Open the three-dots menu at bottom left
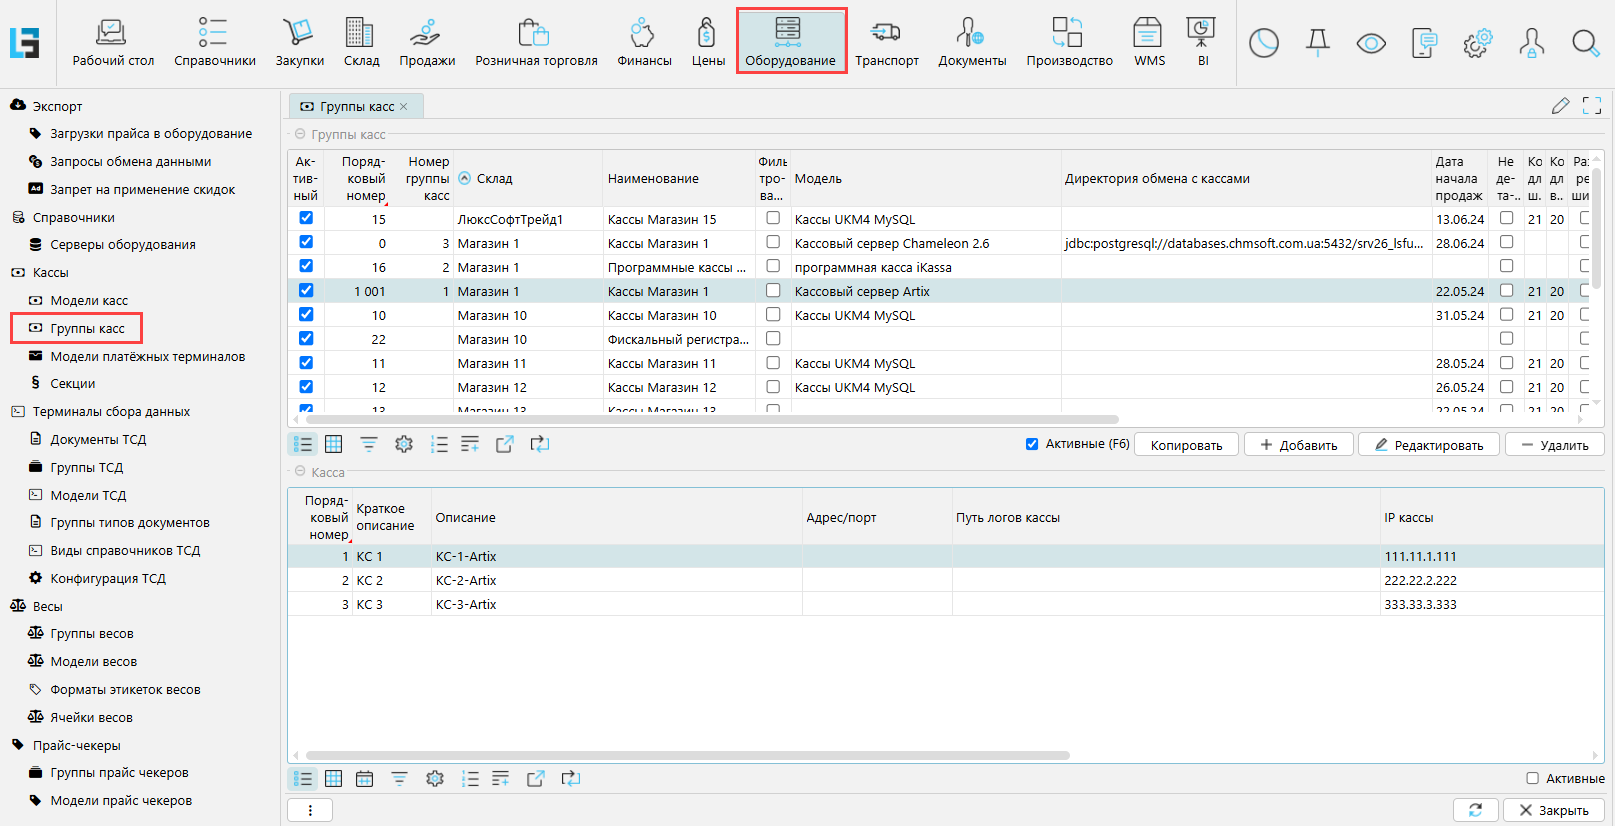Screen dimensions: 1615x826 click(310, 810)
